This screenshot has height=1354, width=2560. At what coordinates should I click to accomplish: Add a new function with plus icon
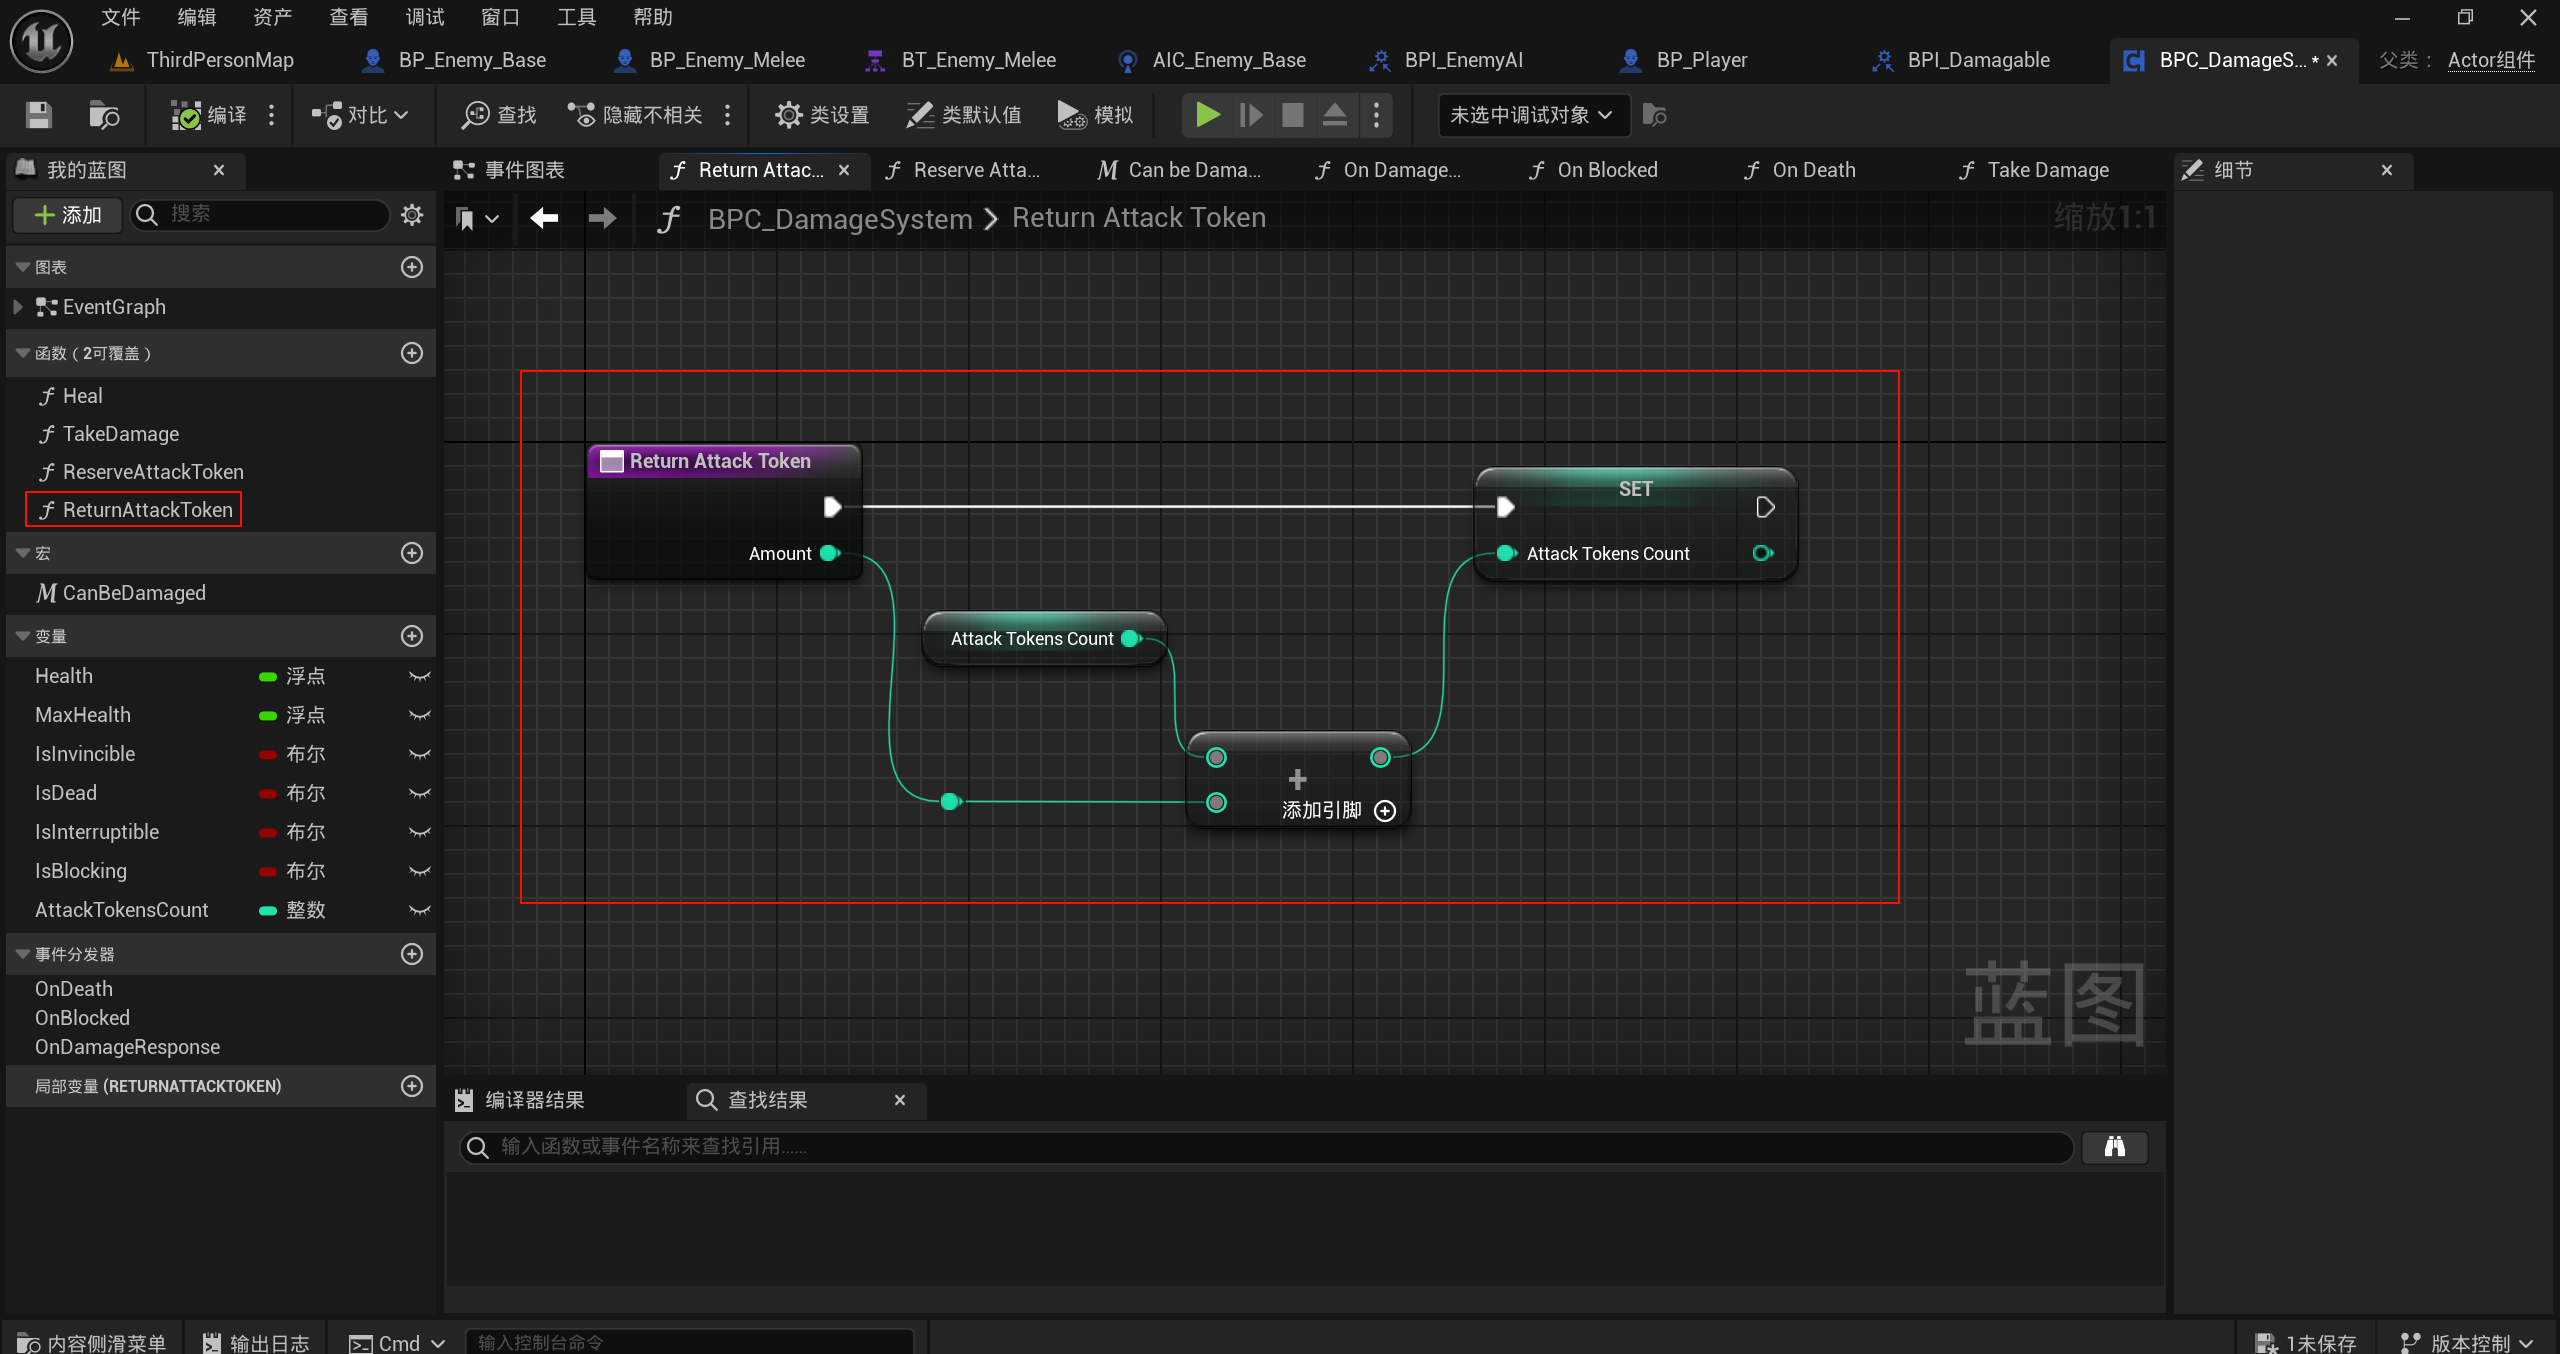[412, 353]
